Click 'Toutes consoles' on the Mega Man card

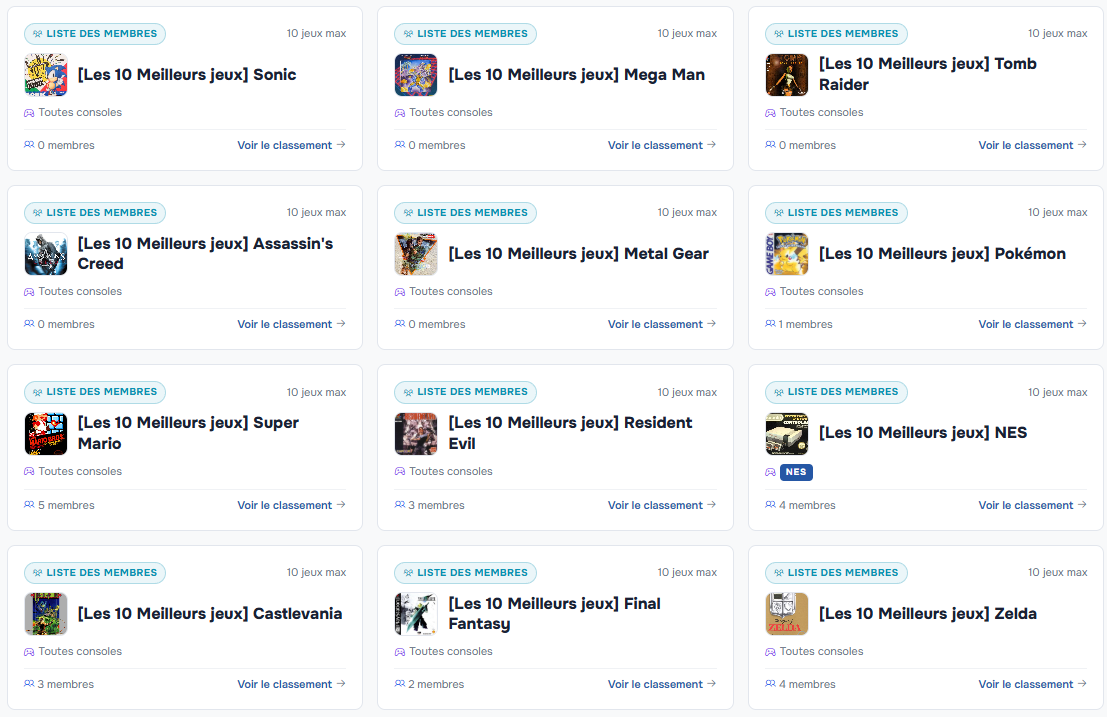click(451, 113)
